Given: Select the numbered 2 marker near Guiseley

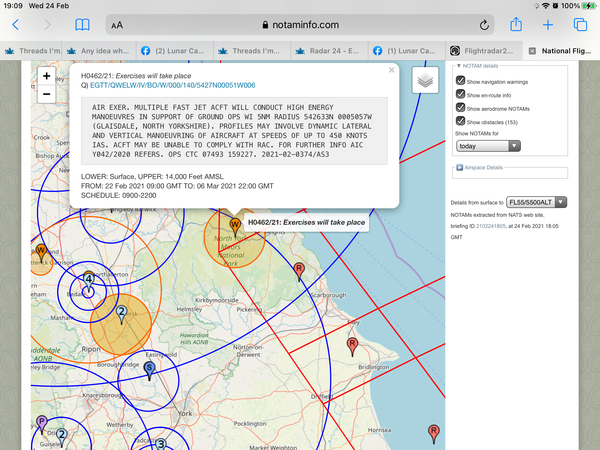Looking at the screenshot, I should (x=62, y=437).
